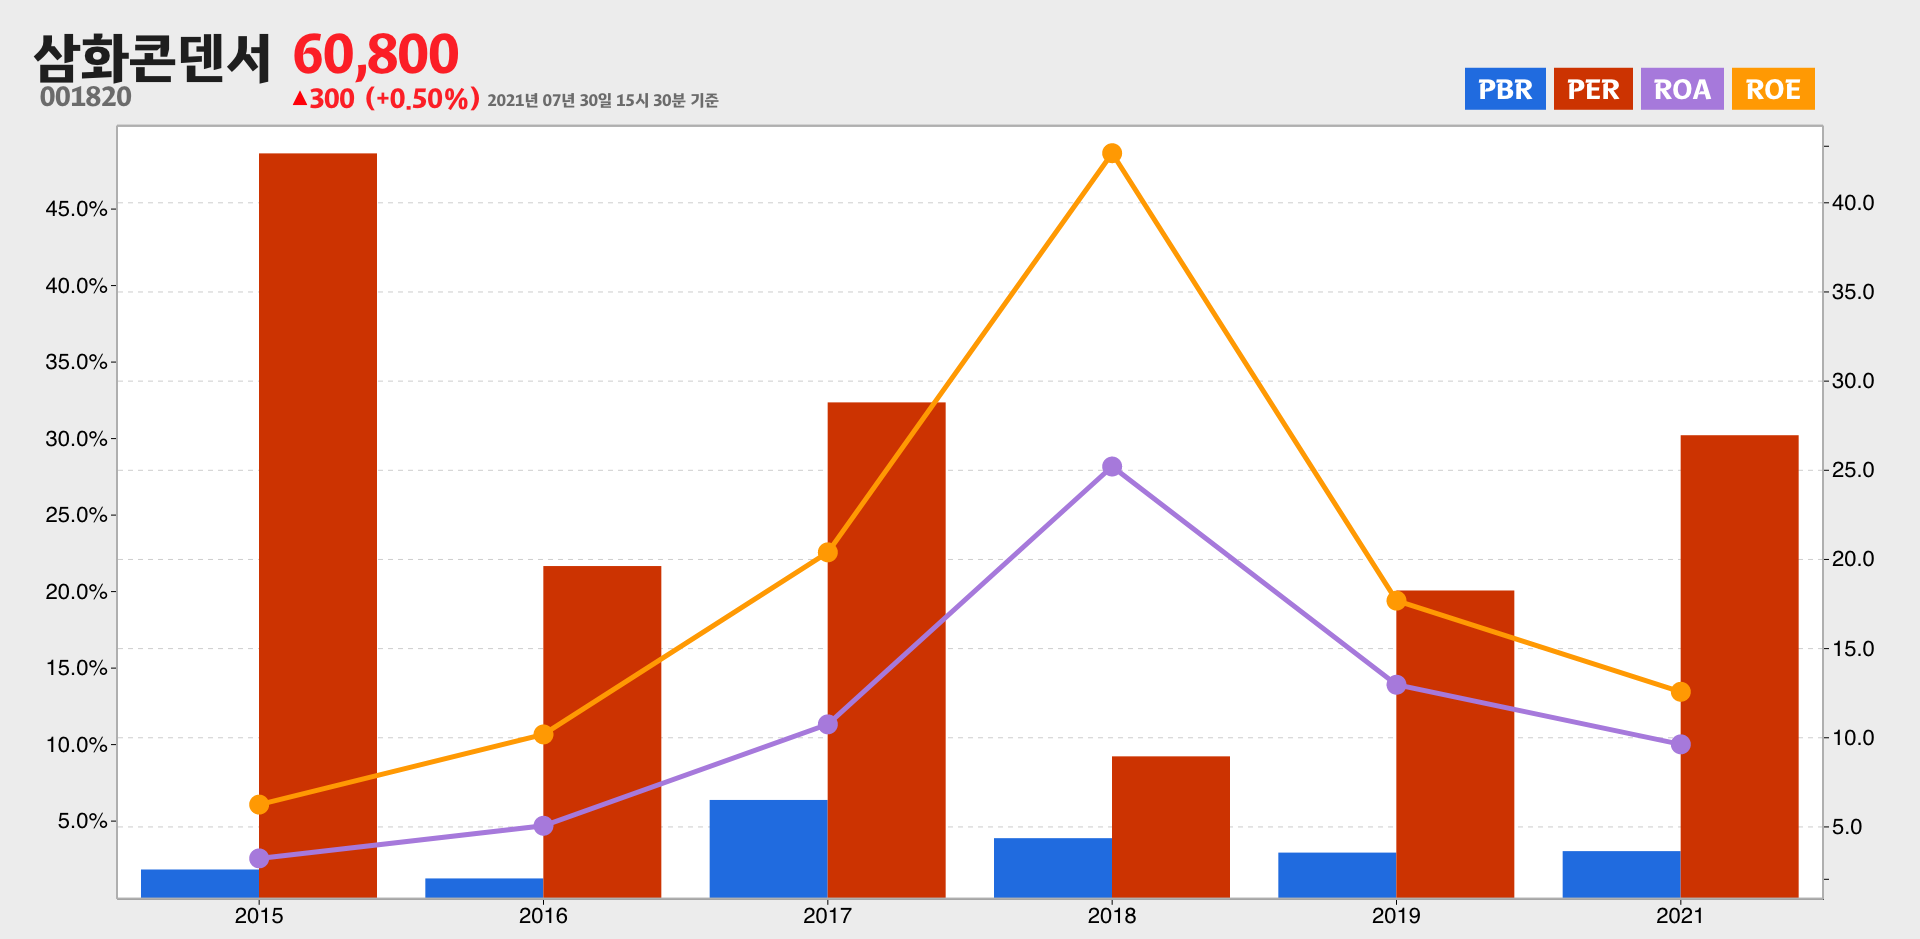Click the 2017 blue PBR bar

769,849
